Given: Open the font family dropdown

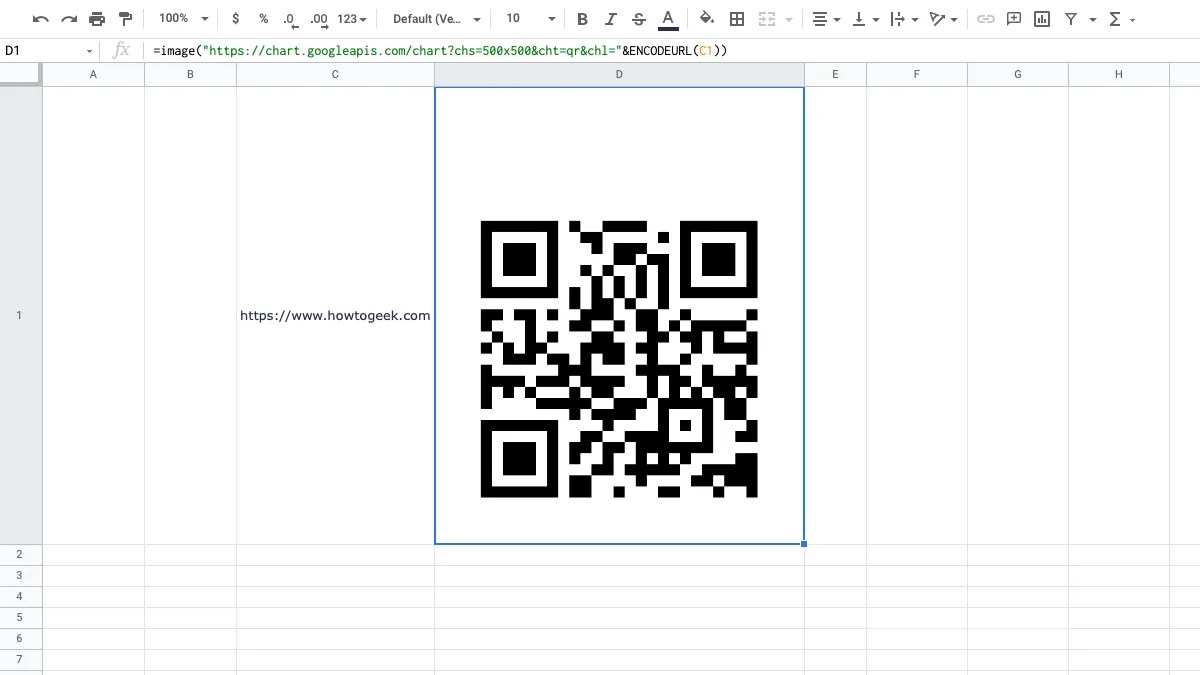Looking at the screenshot, I should point(436,18).
